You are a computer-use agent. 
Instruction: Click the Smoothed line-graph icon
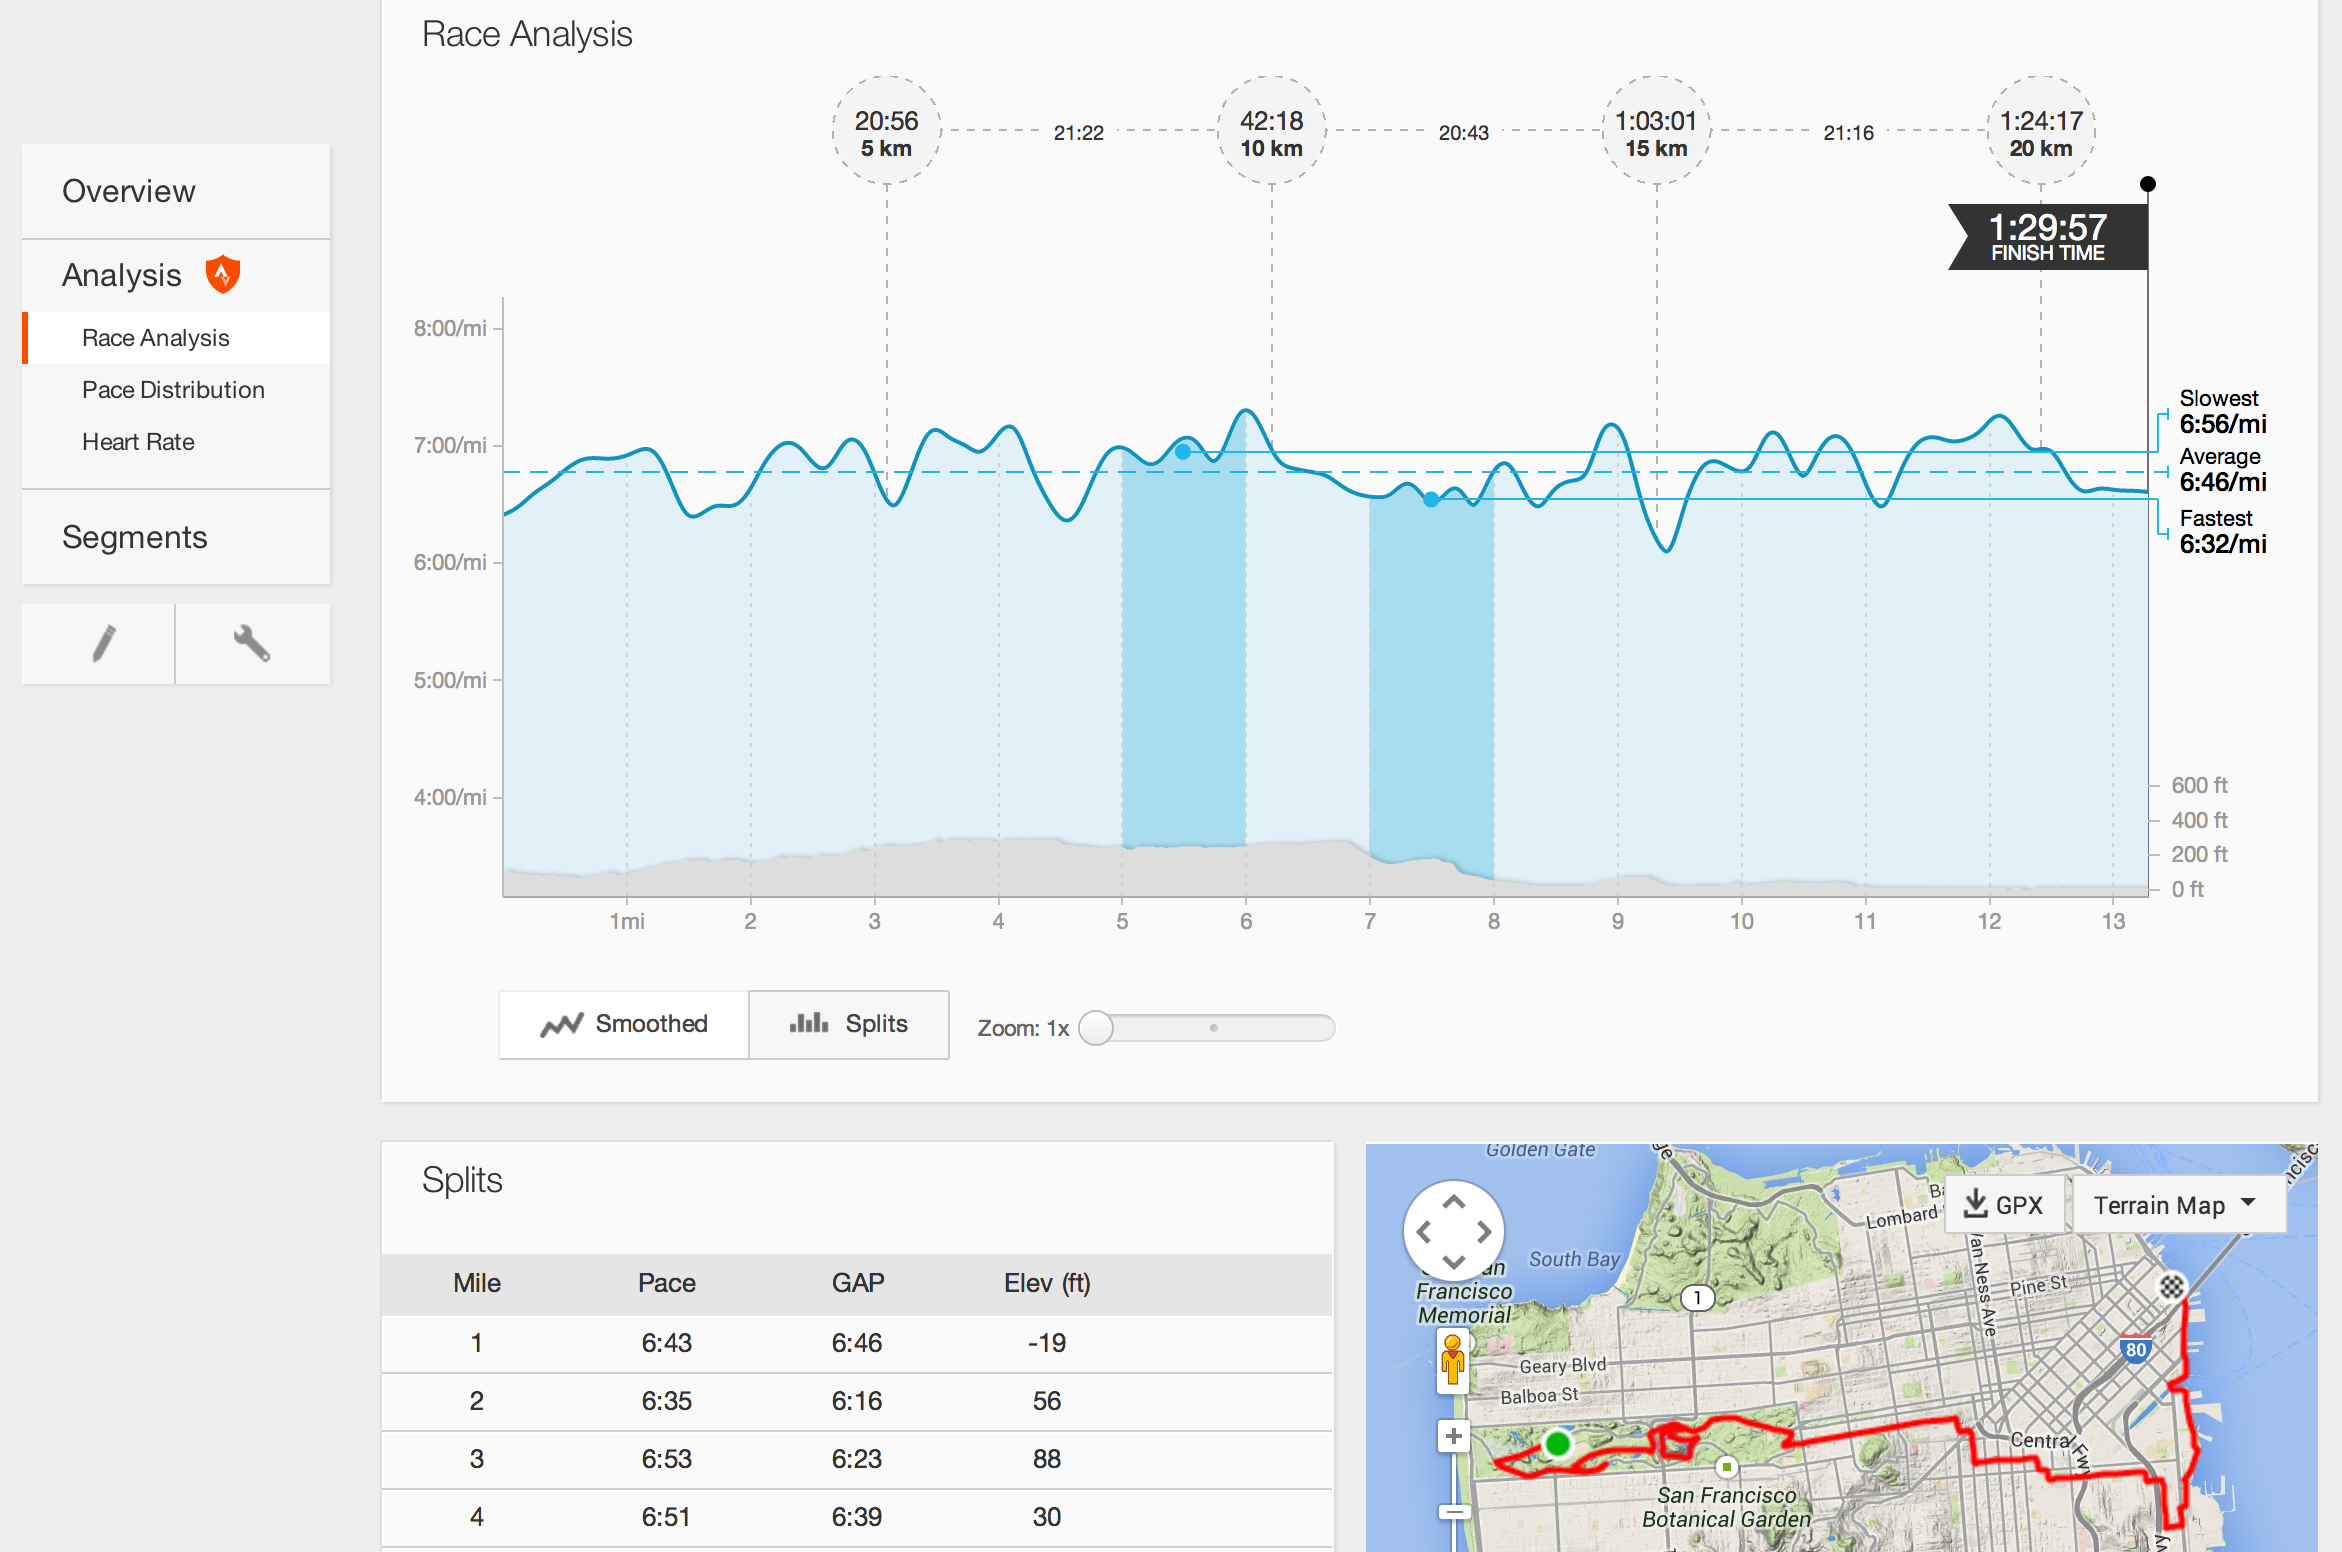[565, 1024]
